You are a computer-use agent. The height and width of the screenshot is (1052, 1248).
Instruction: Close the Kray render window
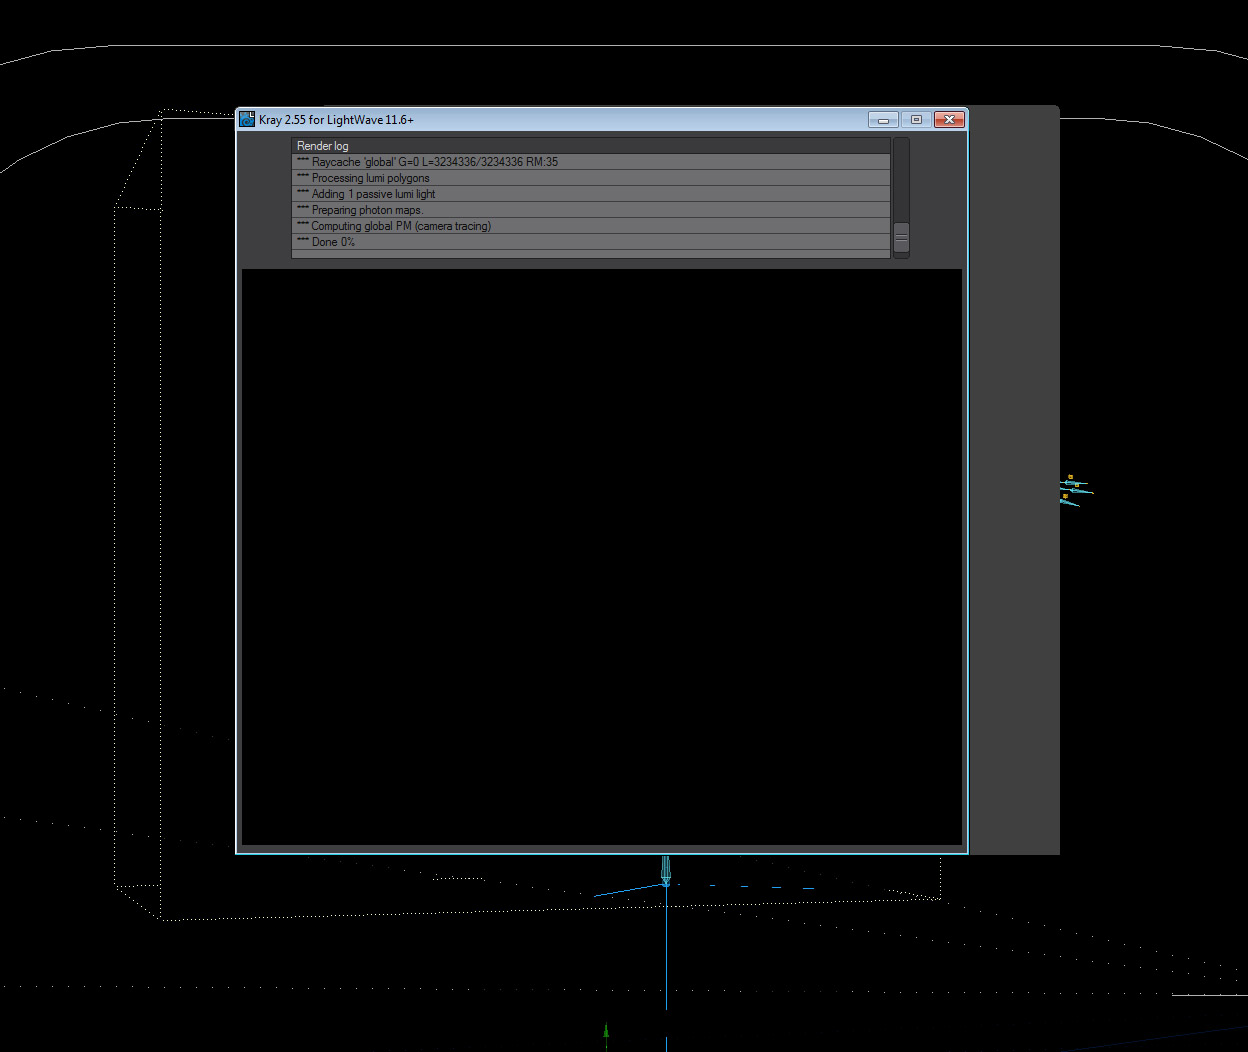point(948,120)
